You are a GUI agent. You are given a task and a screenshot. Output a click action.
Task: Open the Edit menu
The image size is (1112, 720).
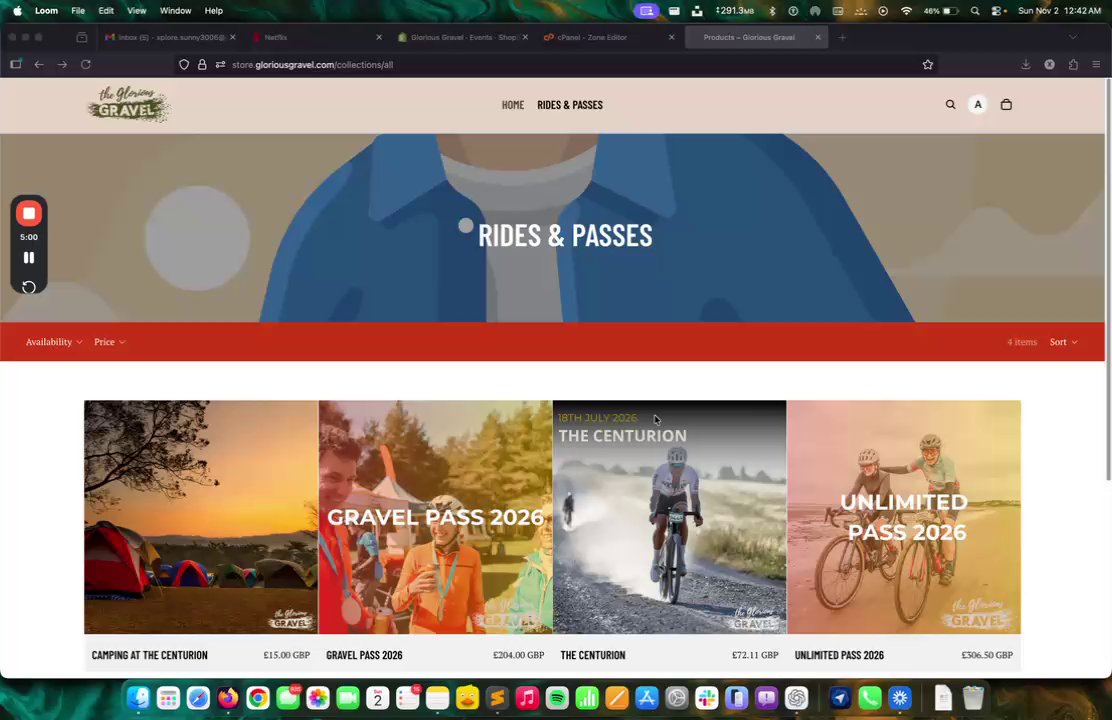point(106,11)
